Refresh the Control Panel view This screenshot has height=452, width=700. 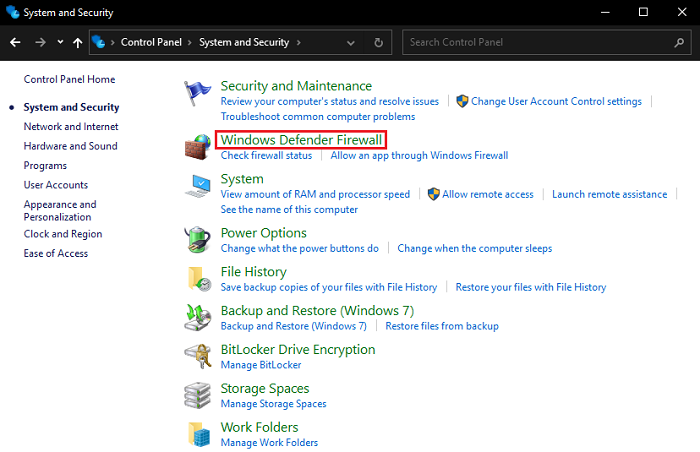coord(378,43)
